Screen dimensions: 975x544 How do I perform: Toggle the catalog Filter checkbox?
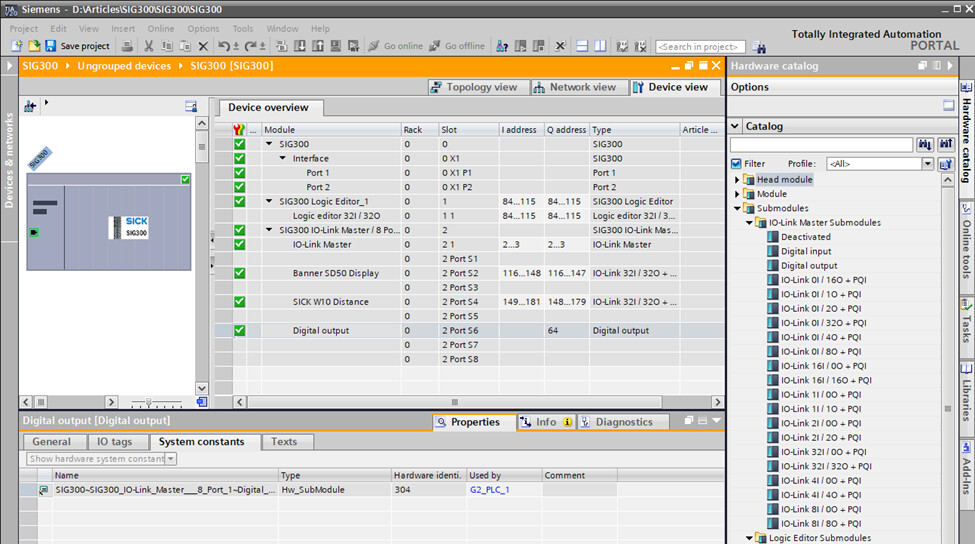coord(736,164)
